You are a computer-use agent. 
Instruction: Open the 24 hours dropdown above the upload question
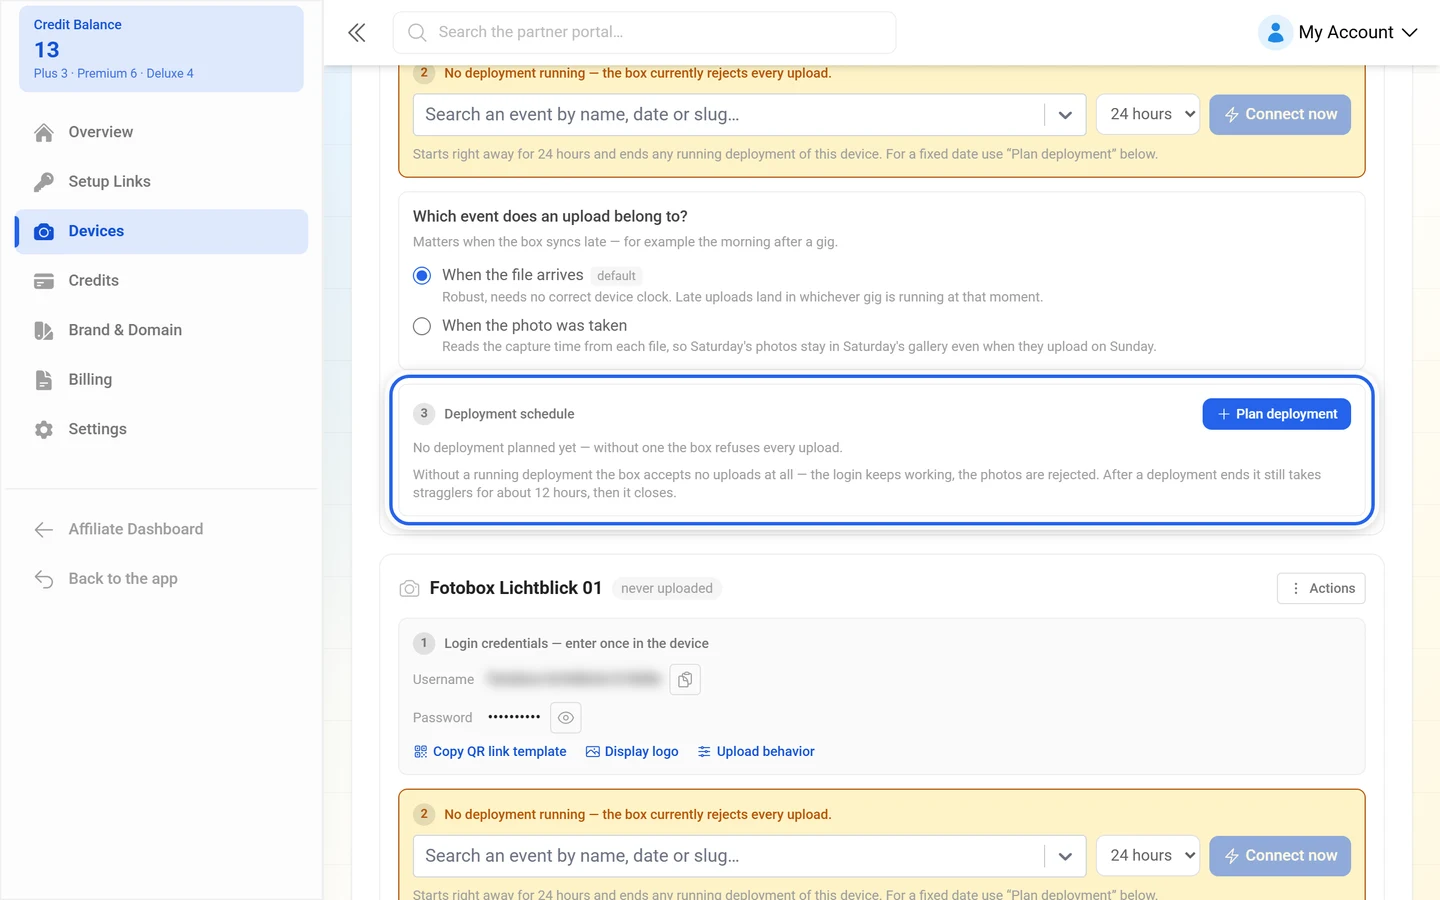(1148, 115)
